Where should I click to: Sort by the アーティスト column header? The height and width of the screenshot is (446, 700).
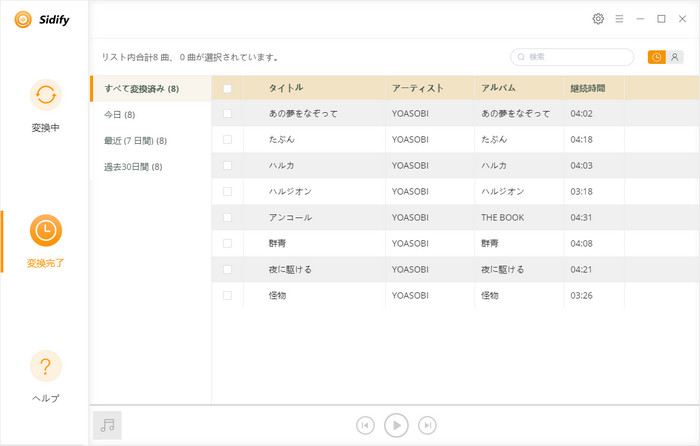[x=417, y=88]
